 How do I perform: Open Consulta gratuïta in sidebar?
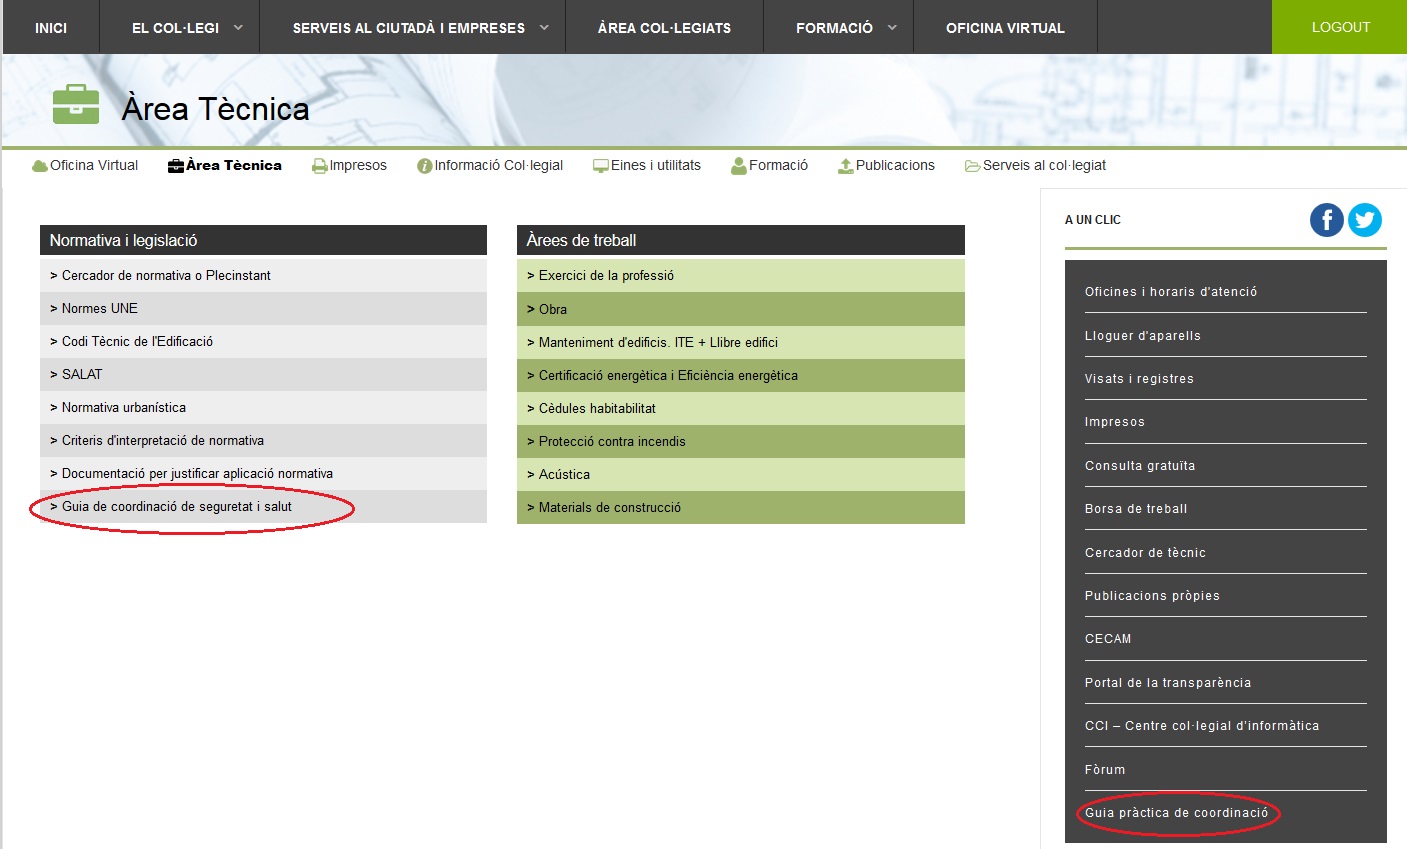pos(1140,466)
